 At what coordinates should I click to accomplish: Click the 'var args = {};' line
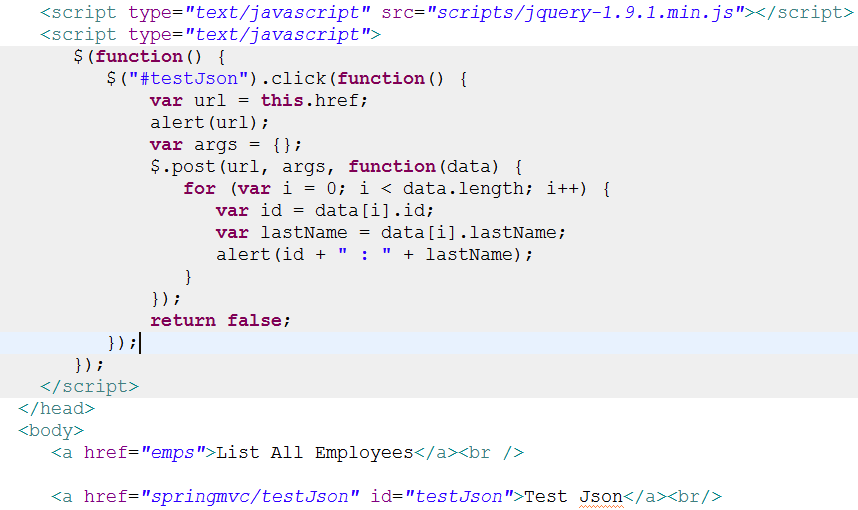pos(225,145)
